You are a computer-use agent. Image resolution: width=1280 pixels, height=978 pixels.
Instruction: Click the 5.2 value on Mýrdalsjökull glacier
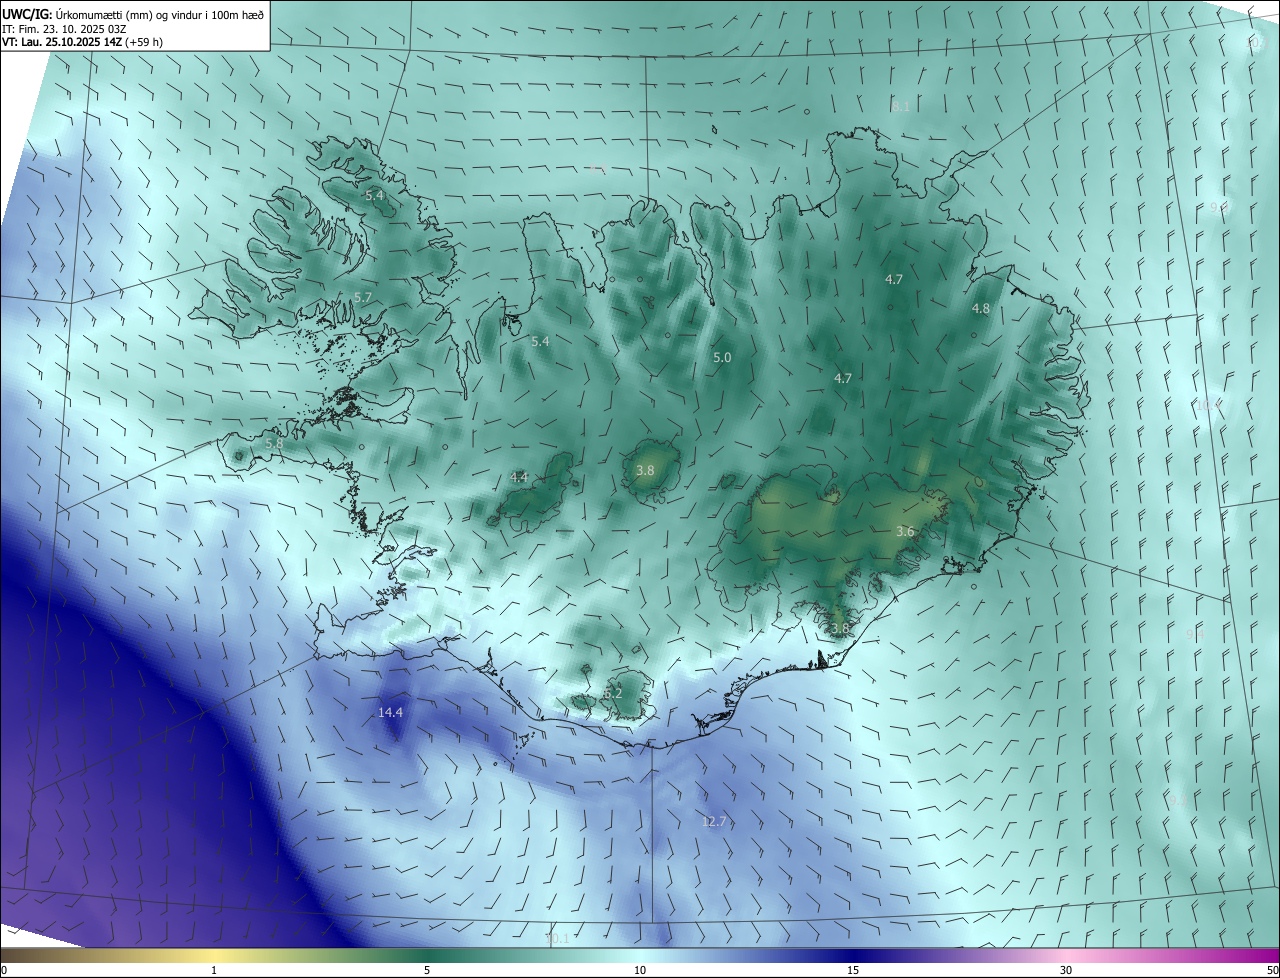tap(613, 693)
